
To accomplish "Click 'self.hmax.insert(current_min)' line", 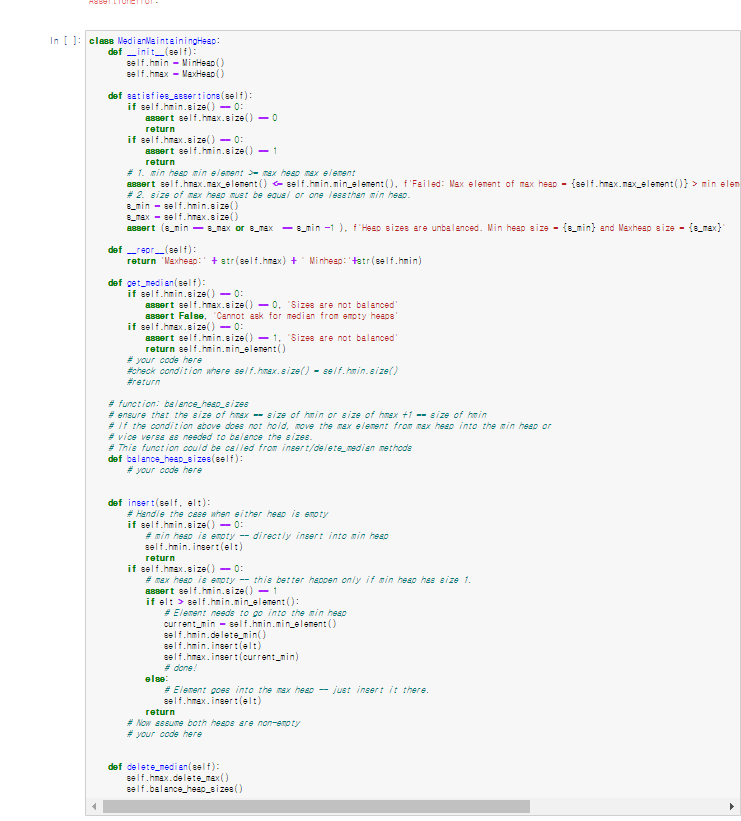I will click(x=231, y=657).
